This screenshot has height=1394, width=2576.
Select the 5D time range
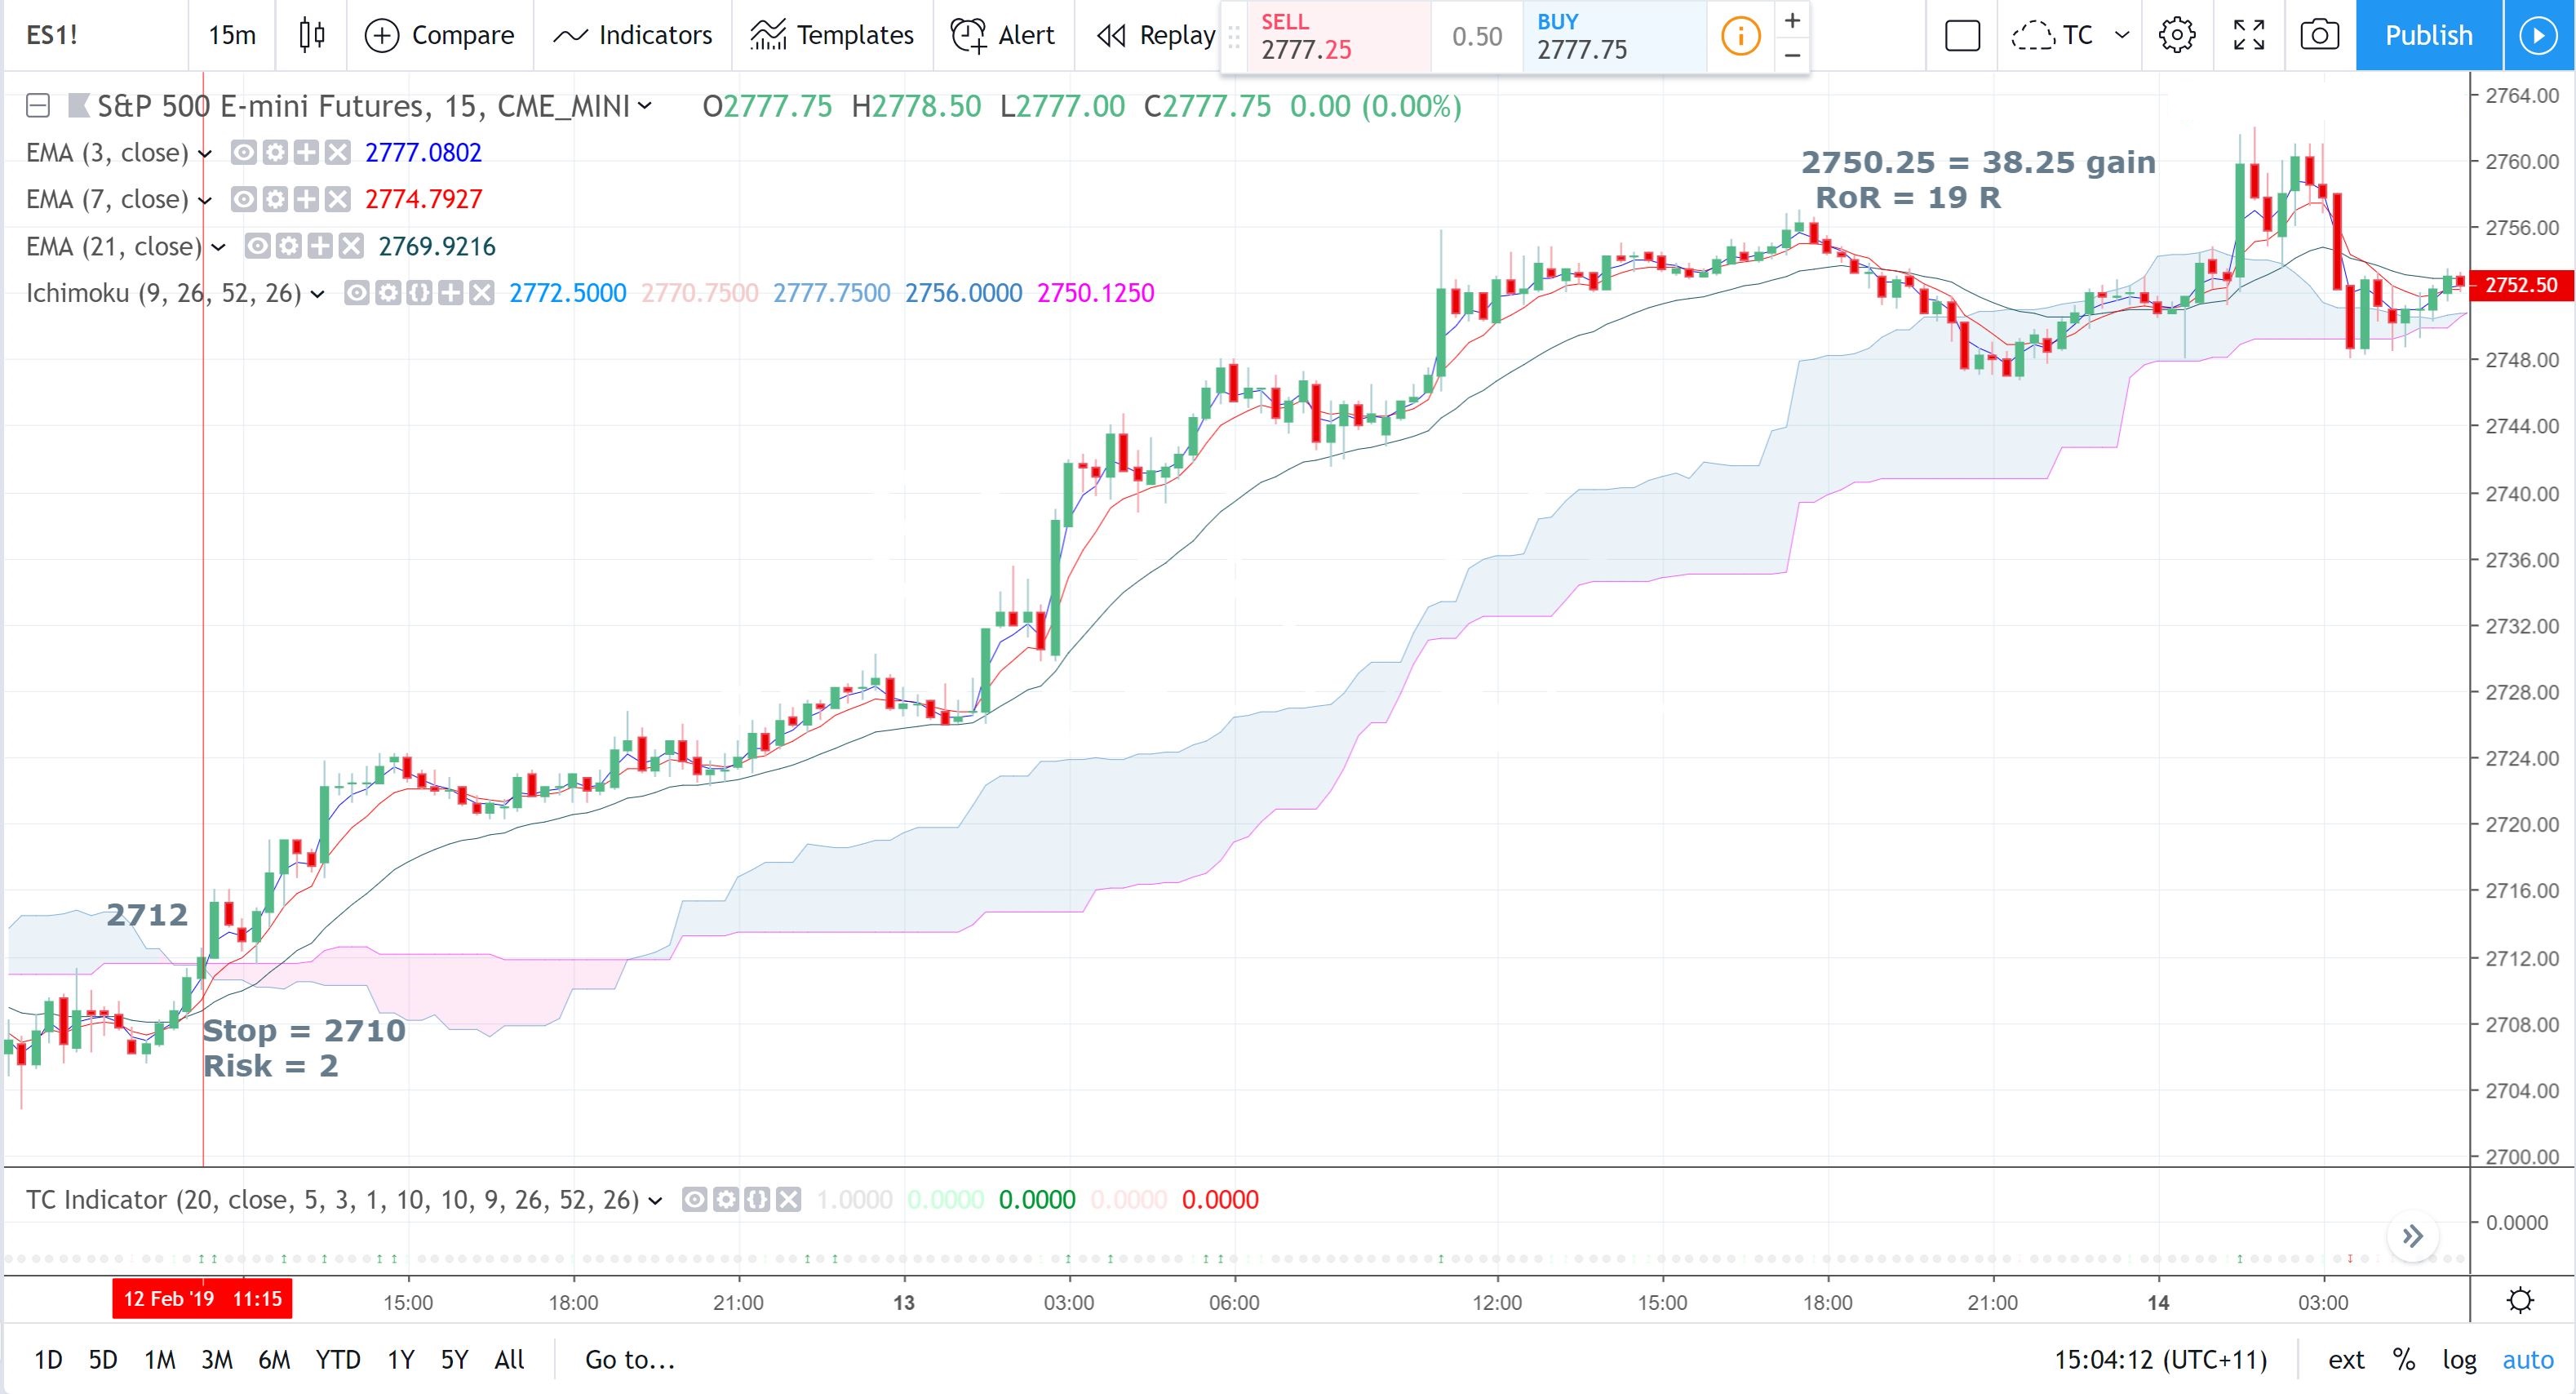[103, 1360]
